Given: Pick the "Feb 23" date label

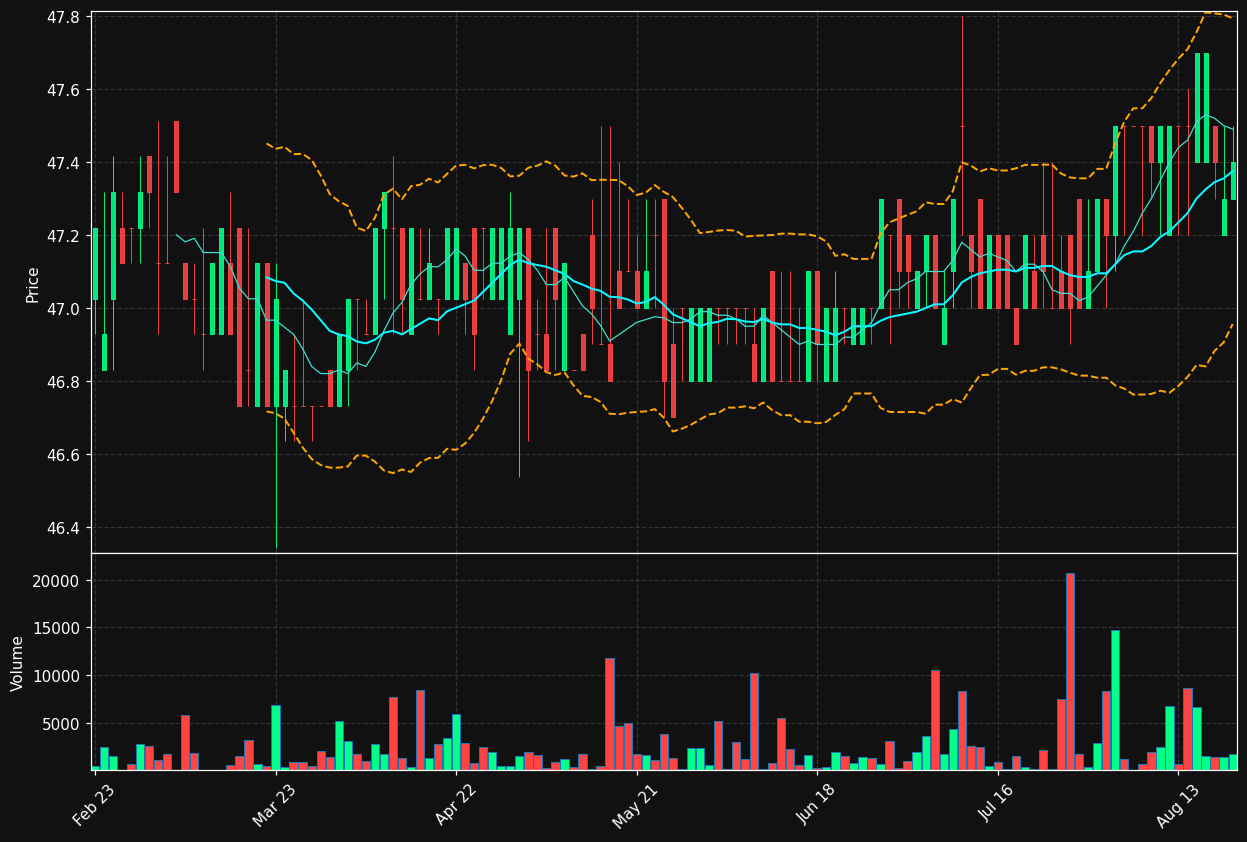Looking at the screenshot, I should point(93,805).
